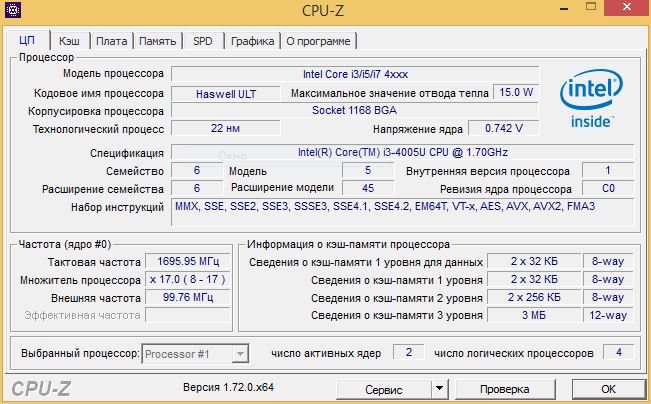Click the i3-4005U CPU @ 1.70GHz specification field

click(x=402, y=152)
